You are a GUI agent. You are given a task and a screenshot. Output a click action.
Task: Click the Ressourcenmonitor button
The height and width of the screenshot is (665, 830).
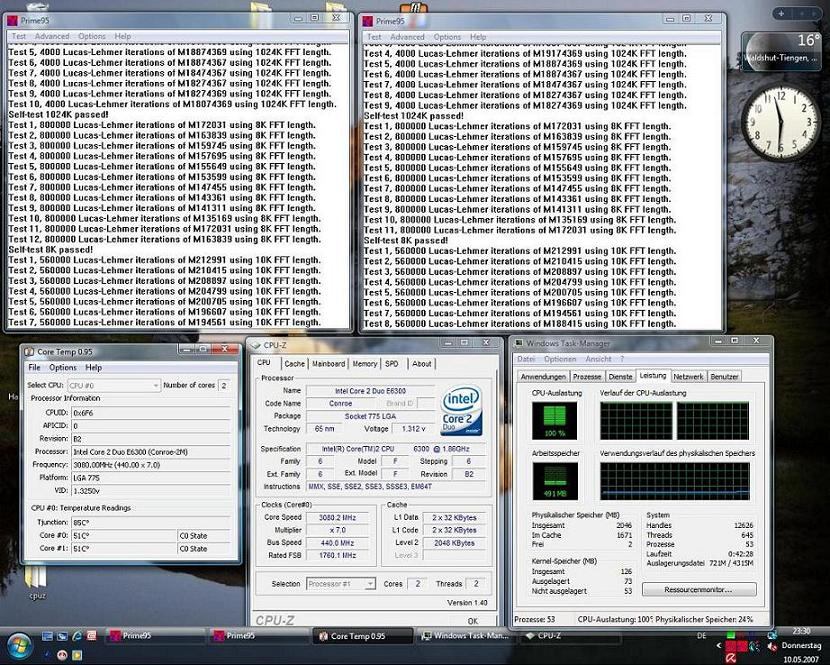699,589
